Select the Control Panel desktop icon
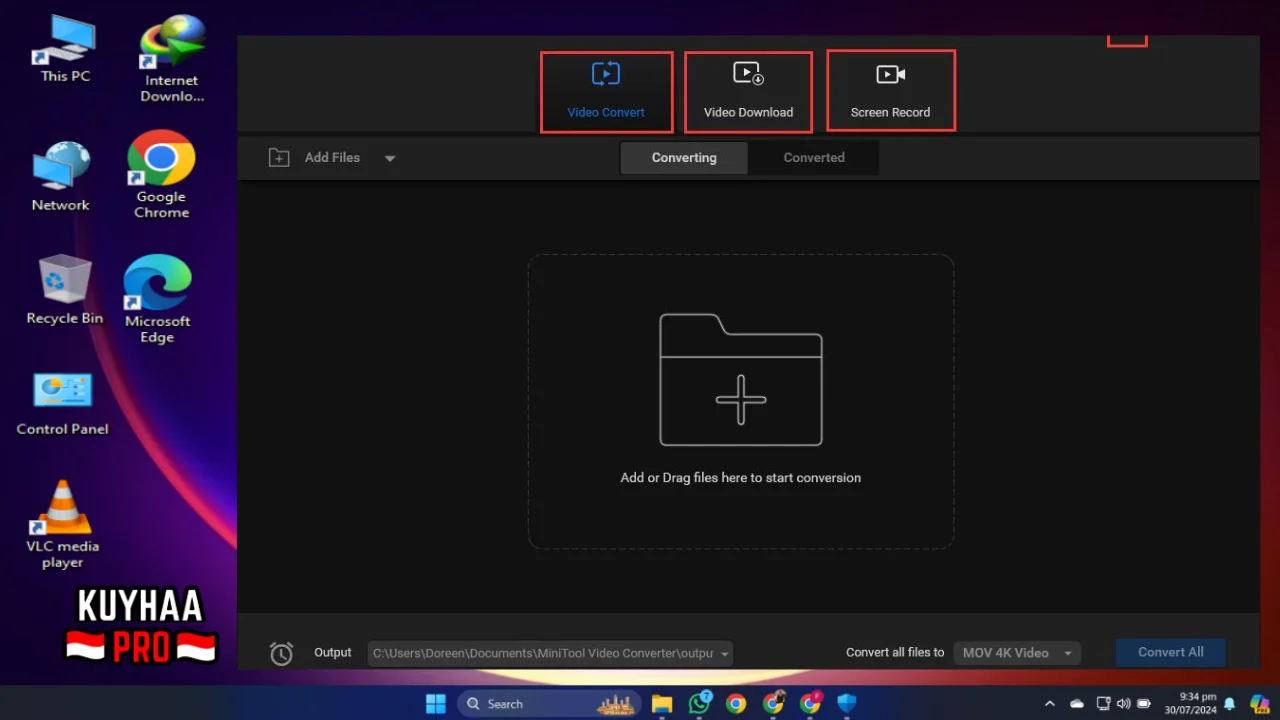This screenshot has width=1280, height=720. click(62, 404)
